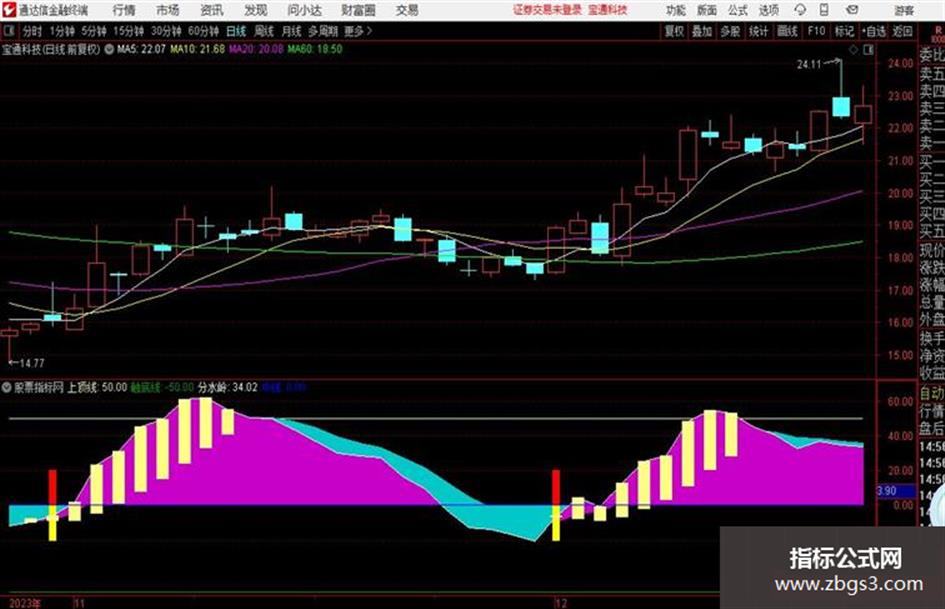945x609 pixels.
Task: Click the 游客 guest account label
Action: [x=904, y=10]
